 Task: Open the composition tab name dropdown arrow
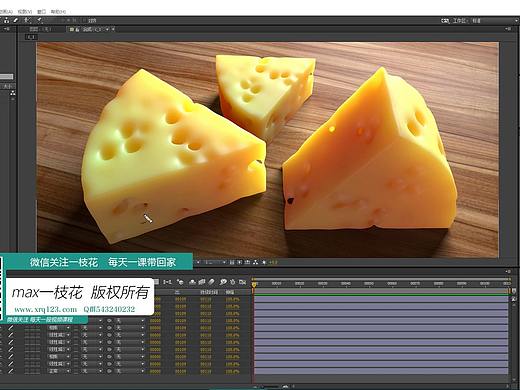tap(107, 29)
